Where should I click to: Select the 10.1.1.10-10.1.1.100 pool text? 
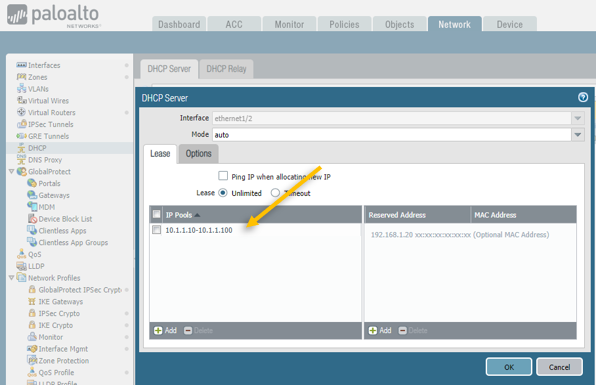pos(199,230)
